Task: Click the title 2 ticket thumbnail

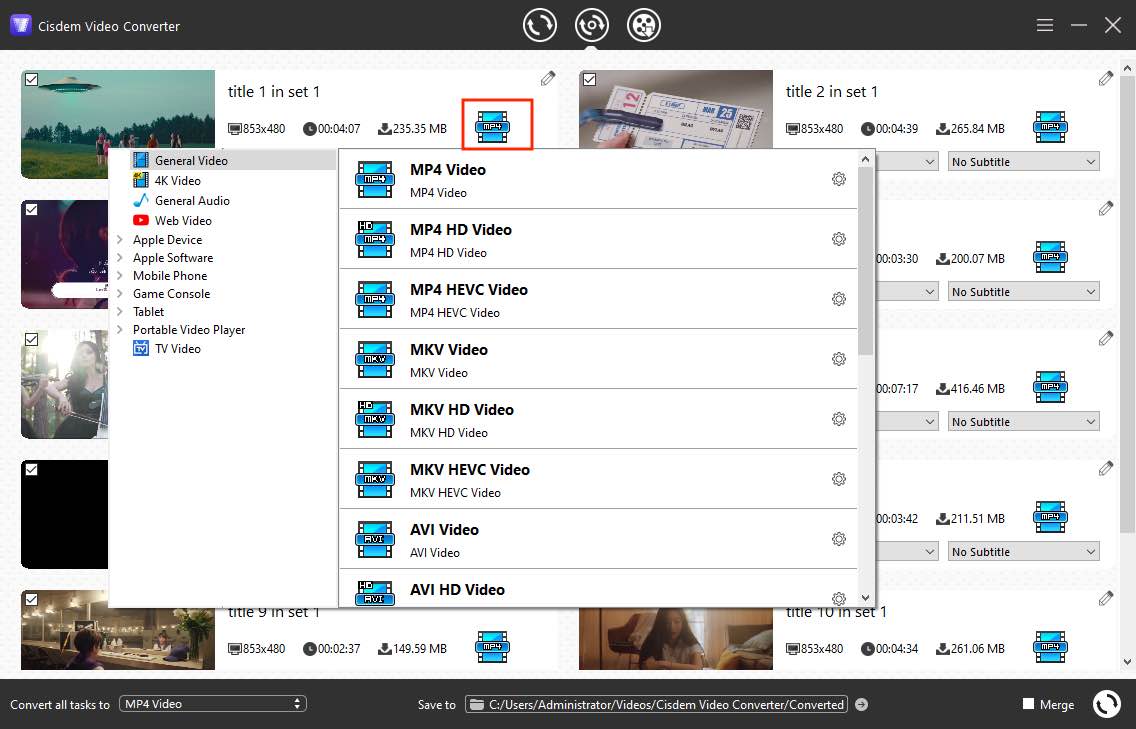Action: click(x=676, y=110)
